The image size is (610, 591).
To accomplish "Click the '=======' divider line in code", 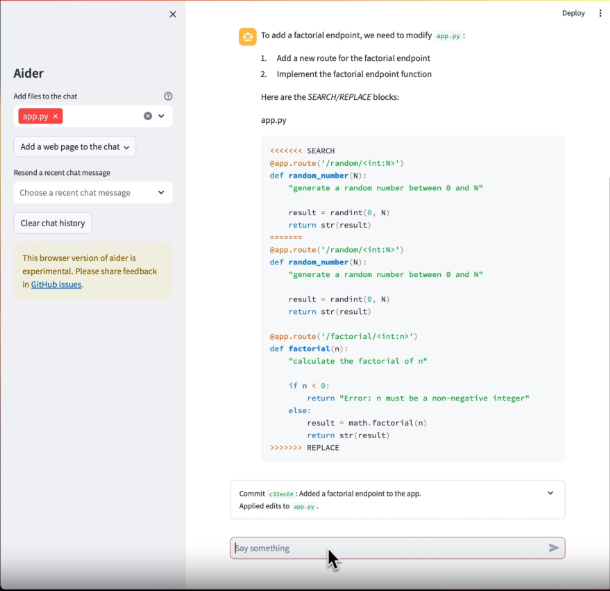I will pyautogui.click(x=286, y=237).
